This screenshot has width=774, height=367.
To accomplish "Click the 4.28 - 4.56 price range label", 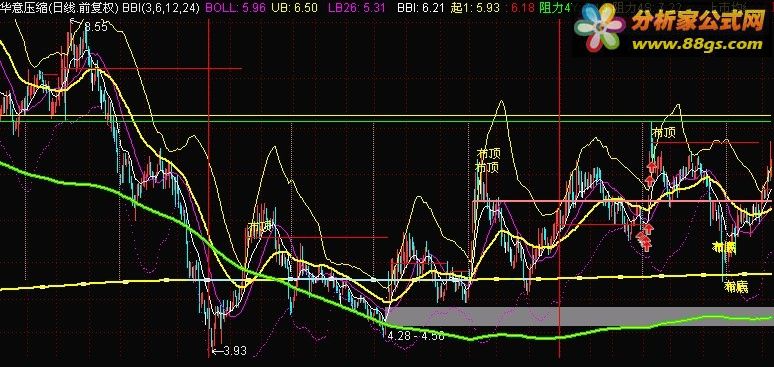I will (x=416, y=336).
